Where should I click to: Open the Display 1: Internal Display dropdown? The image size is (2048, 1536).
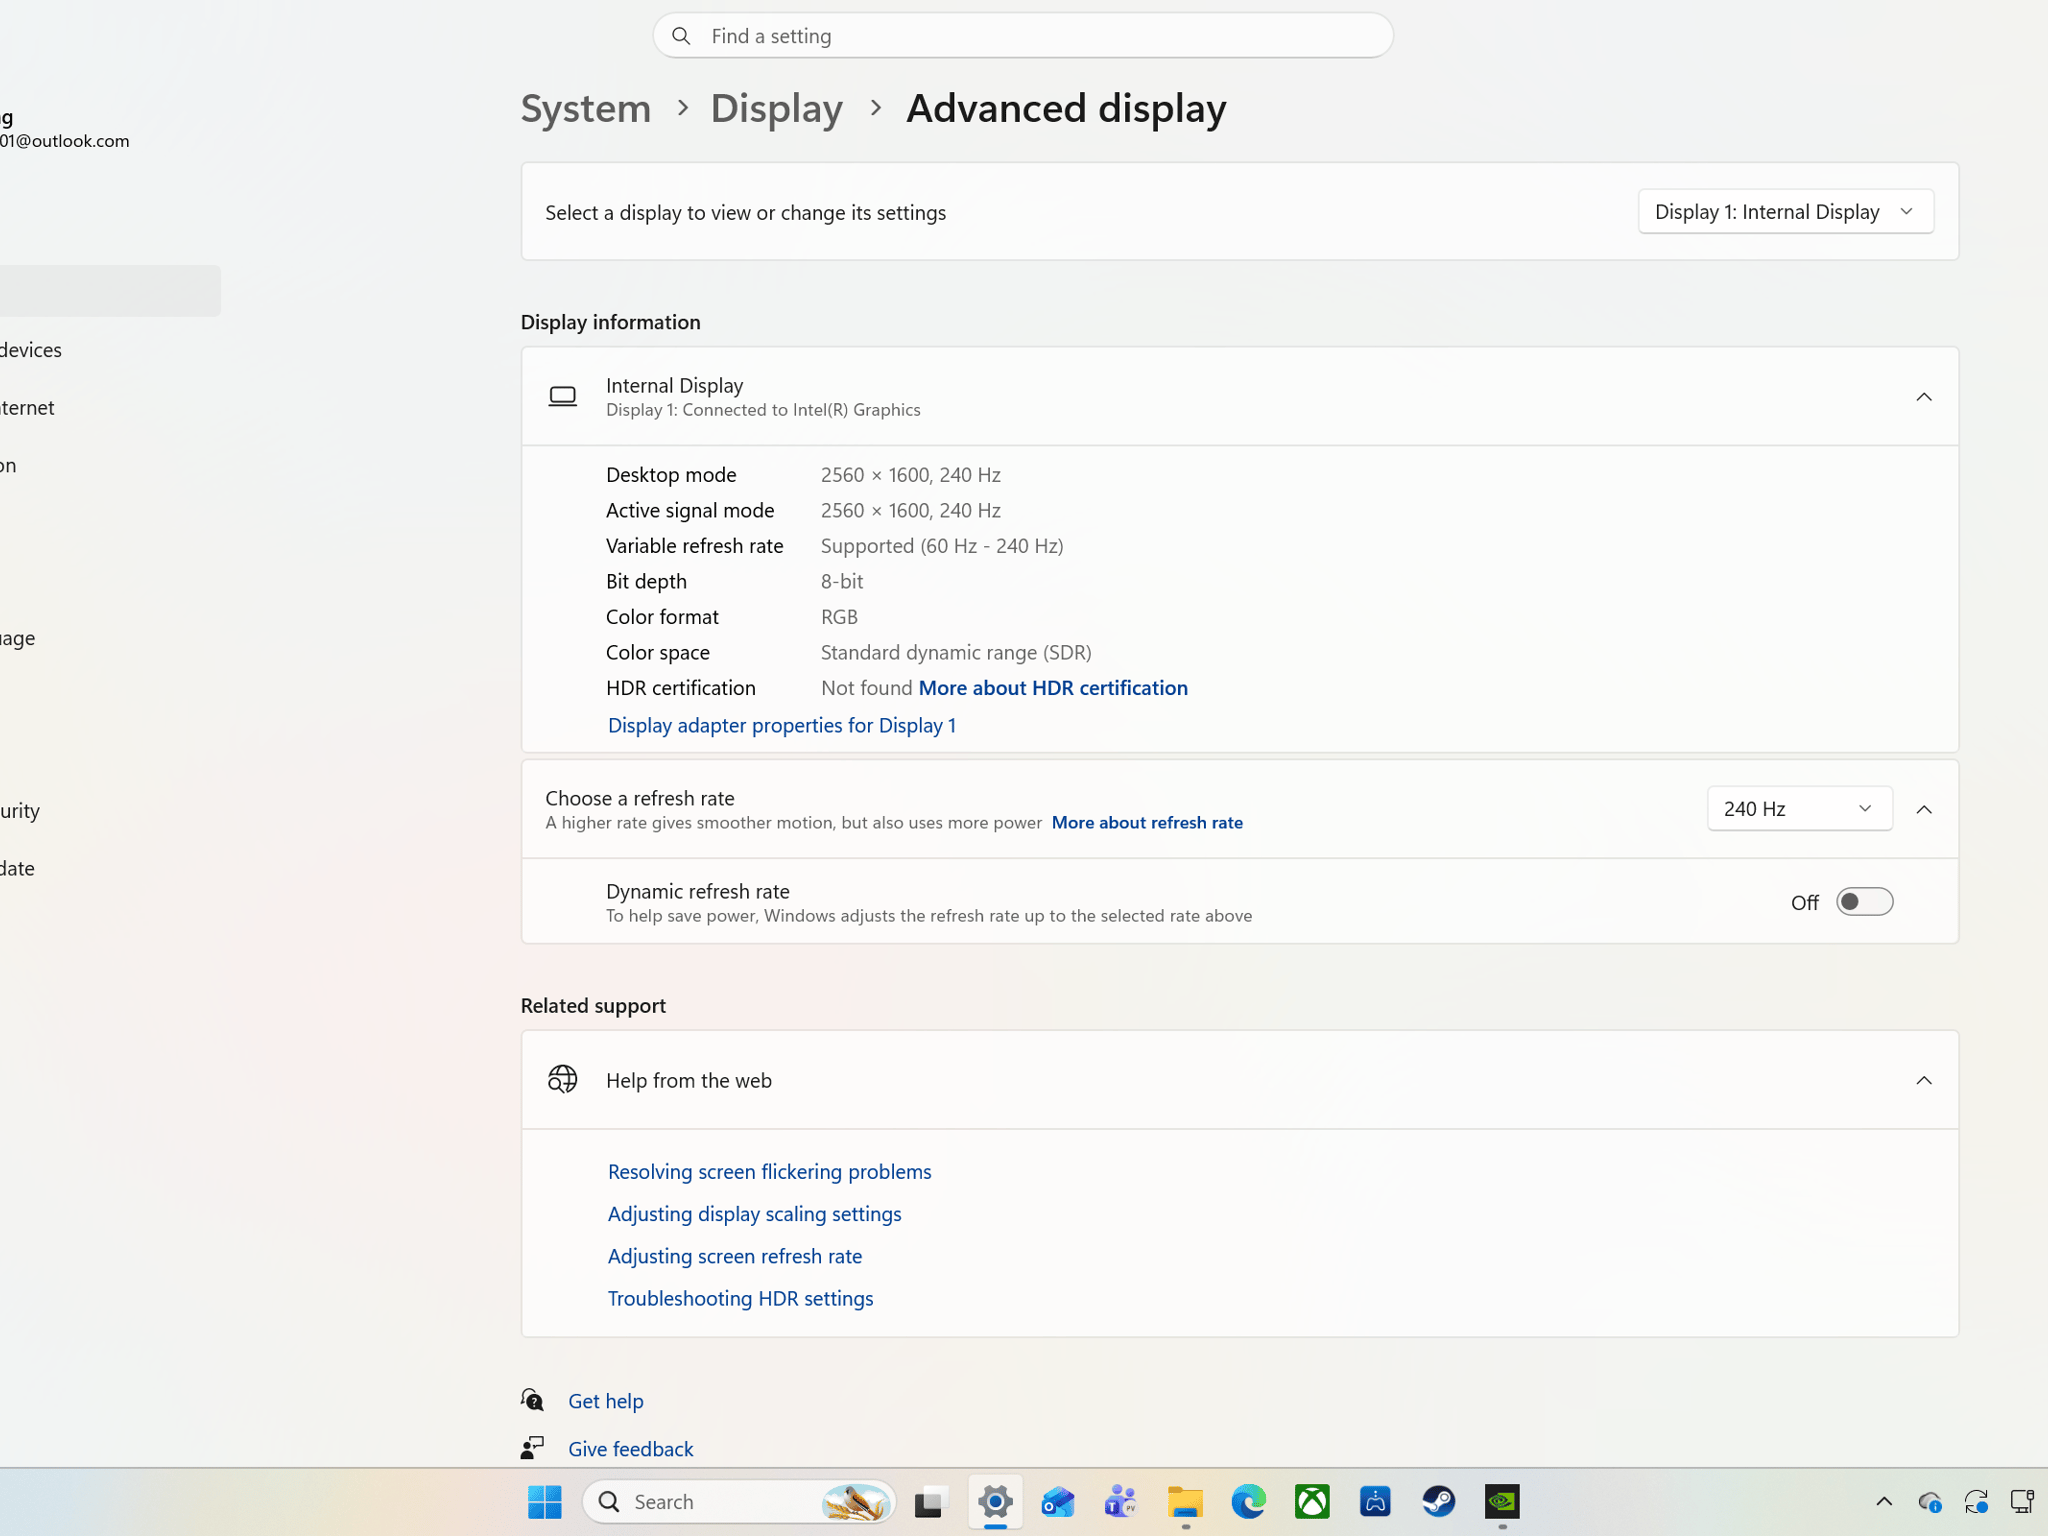click(1785, 212)
